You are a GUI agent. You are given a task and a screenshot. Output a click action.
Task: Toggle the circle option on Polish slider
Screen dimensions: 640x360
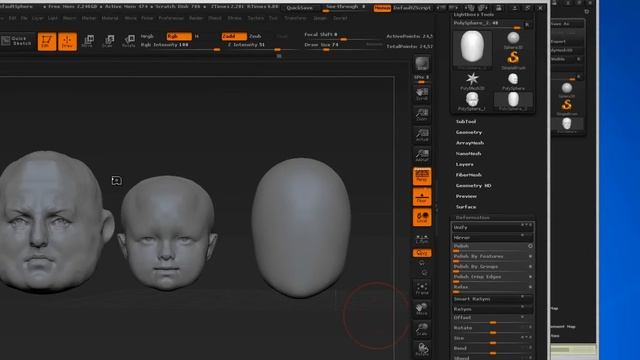coord(530,246)
